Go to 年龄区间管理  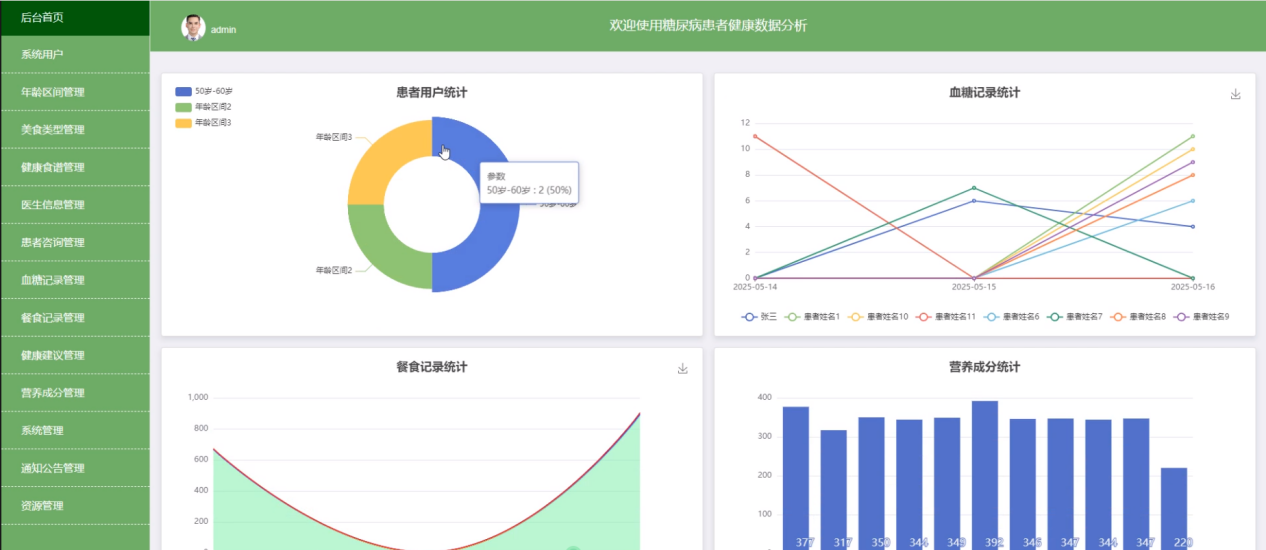point(75,92)
